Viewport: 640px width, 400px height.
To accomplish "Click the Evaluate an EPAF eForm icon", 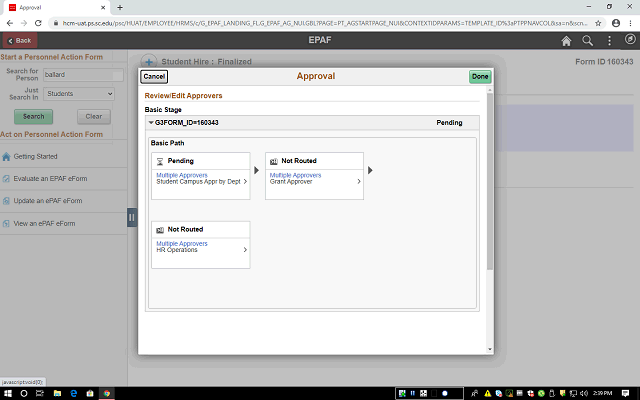I will (6, 179).
